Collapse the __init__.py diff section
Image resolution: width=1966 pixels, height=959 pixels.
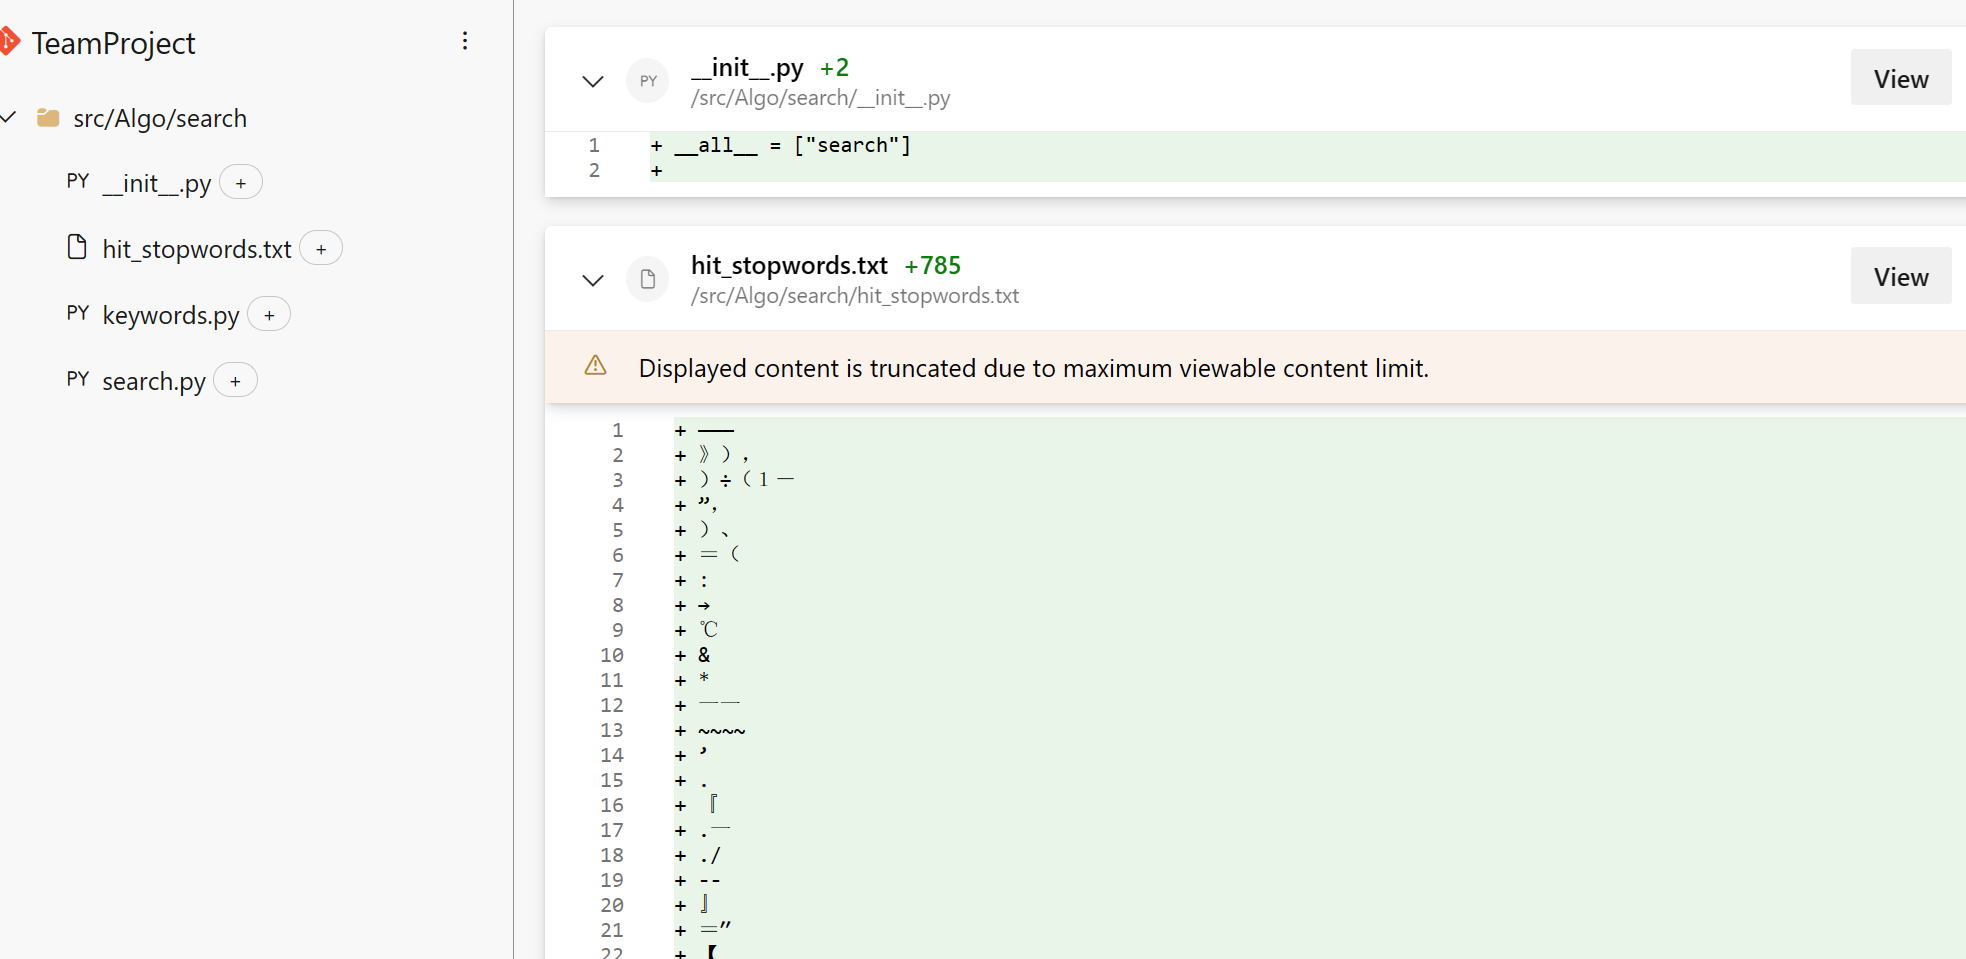click(x=593, y=81)
